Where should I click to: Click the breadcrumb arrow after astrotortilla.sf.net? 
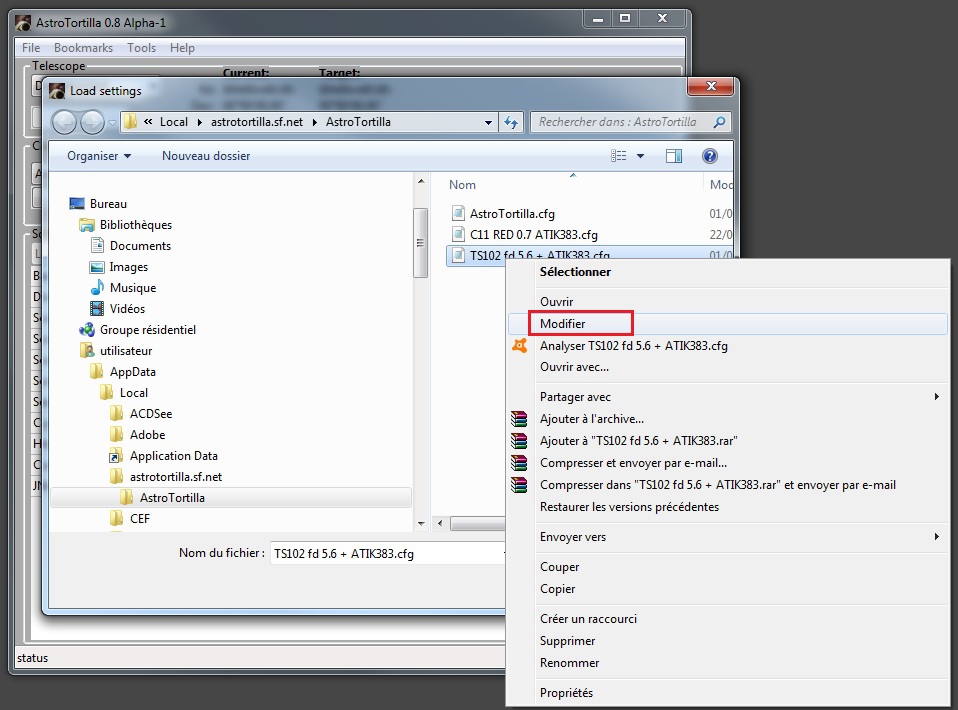point(315,122)
